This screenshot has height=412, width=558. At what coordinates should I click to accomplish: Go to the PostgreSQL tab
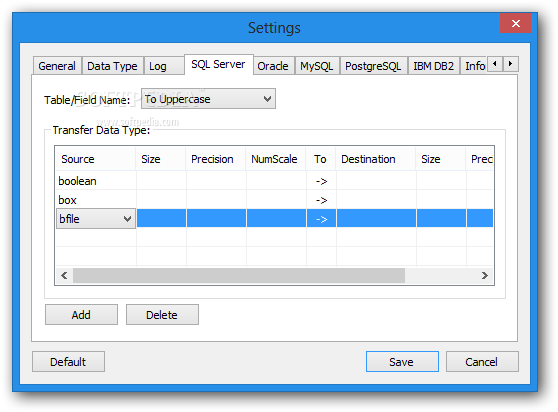[374, 66]
